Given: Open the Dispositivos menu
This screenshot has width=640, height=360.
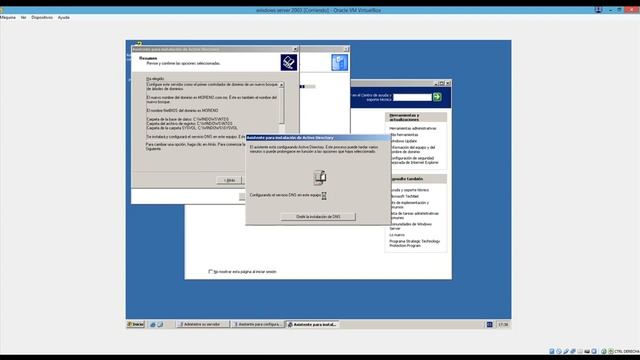Looking at the screenshot, I should point(42,18).
